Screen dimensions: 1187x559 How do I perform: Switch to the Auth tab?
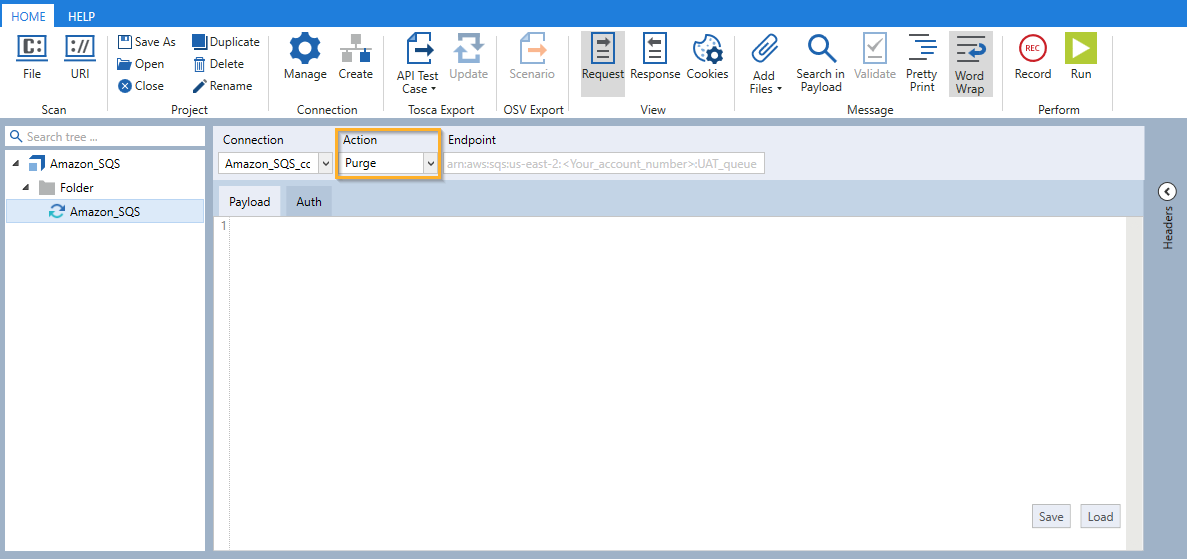(309, 202)
